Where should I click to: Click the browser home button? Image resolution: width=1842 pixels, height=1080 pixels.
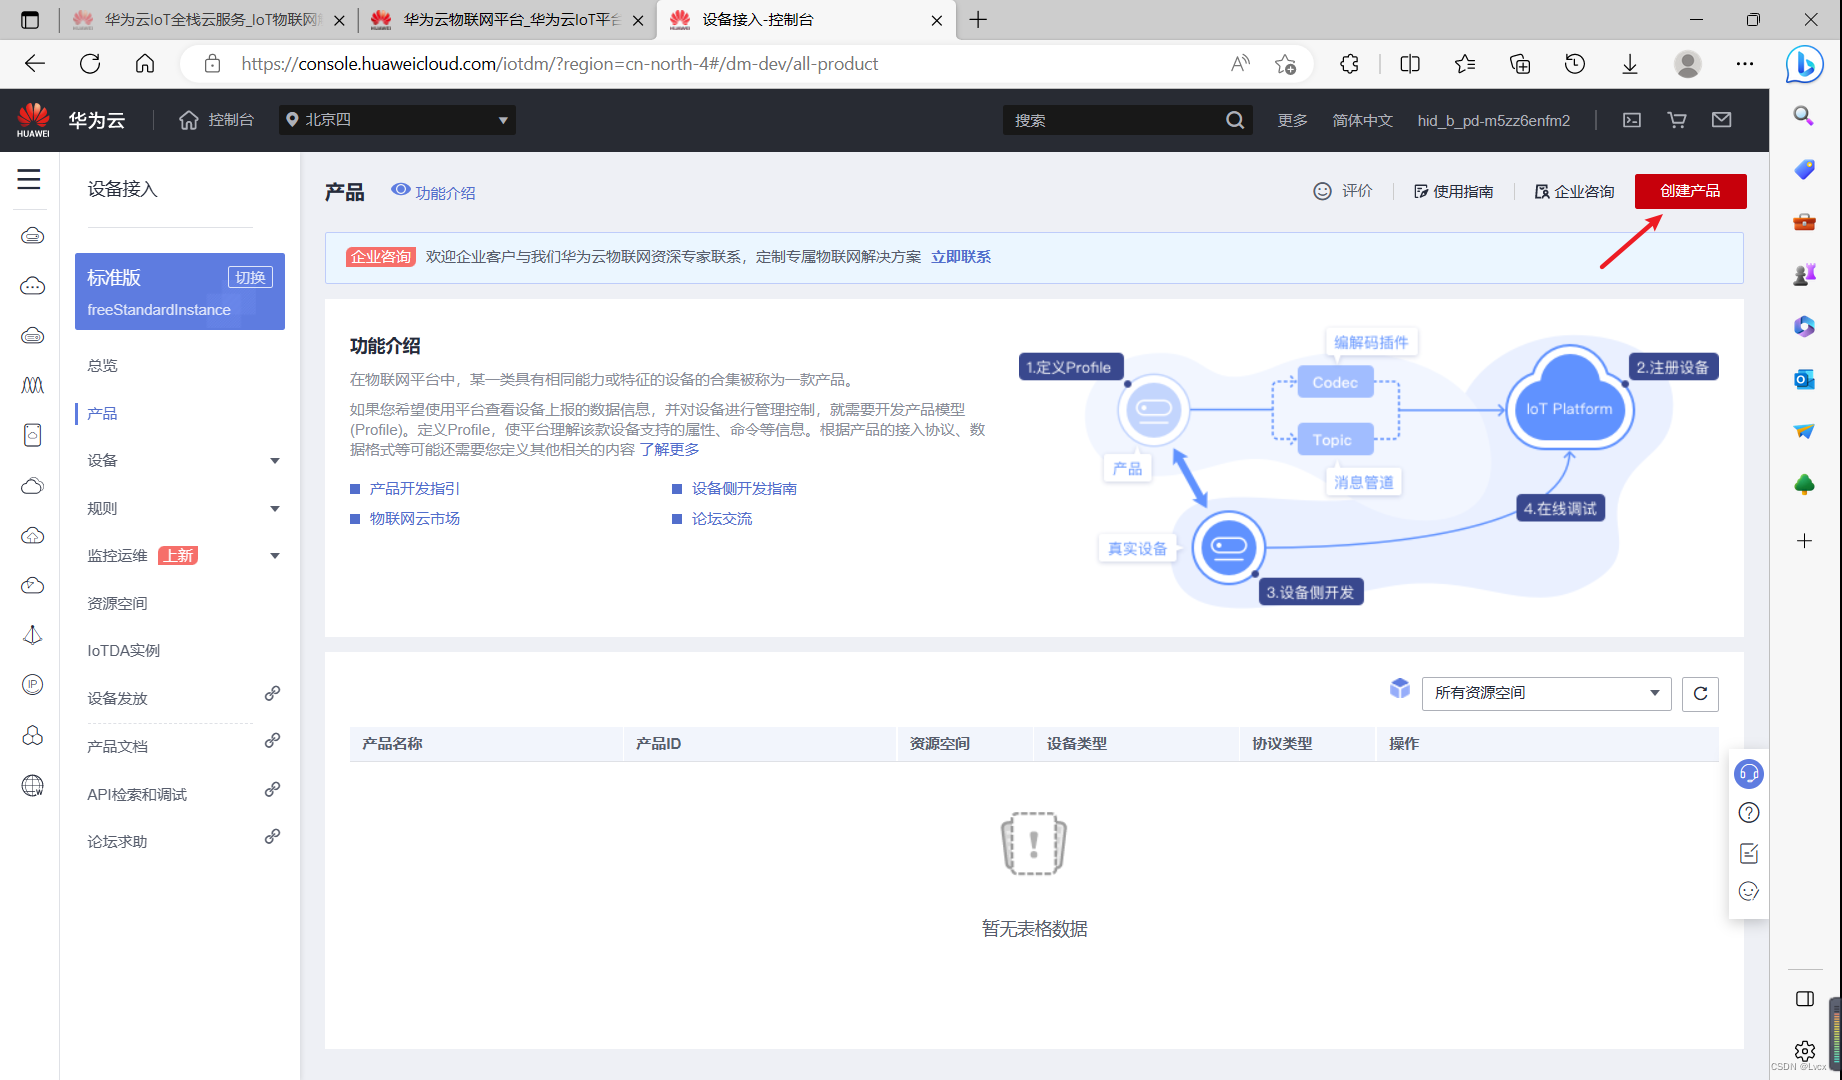[145, 64]
